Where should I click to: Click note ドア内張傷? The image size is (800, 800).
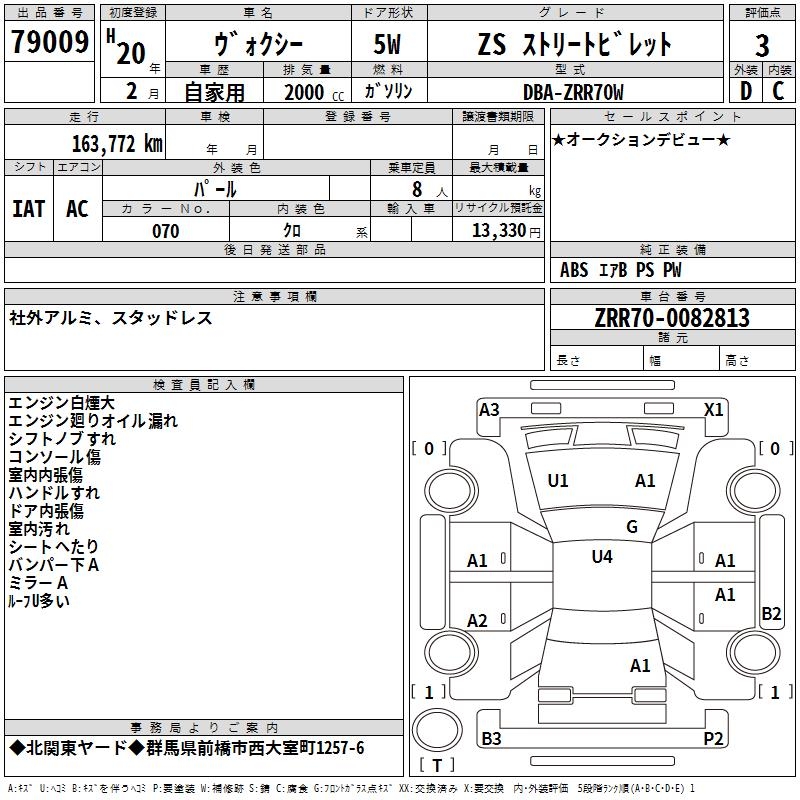tap(46, 510)
